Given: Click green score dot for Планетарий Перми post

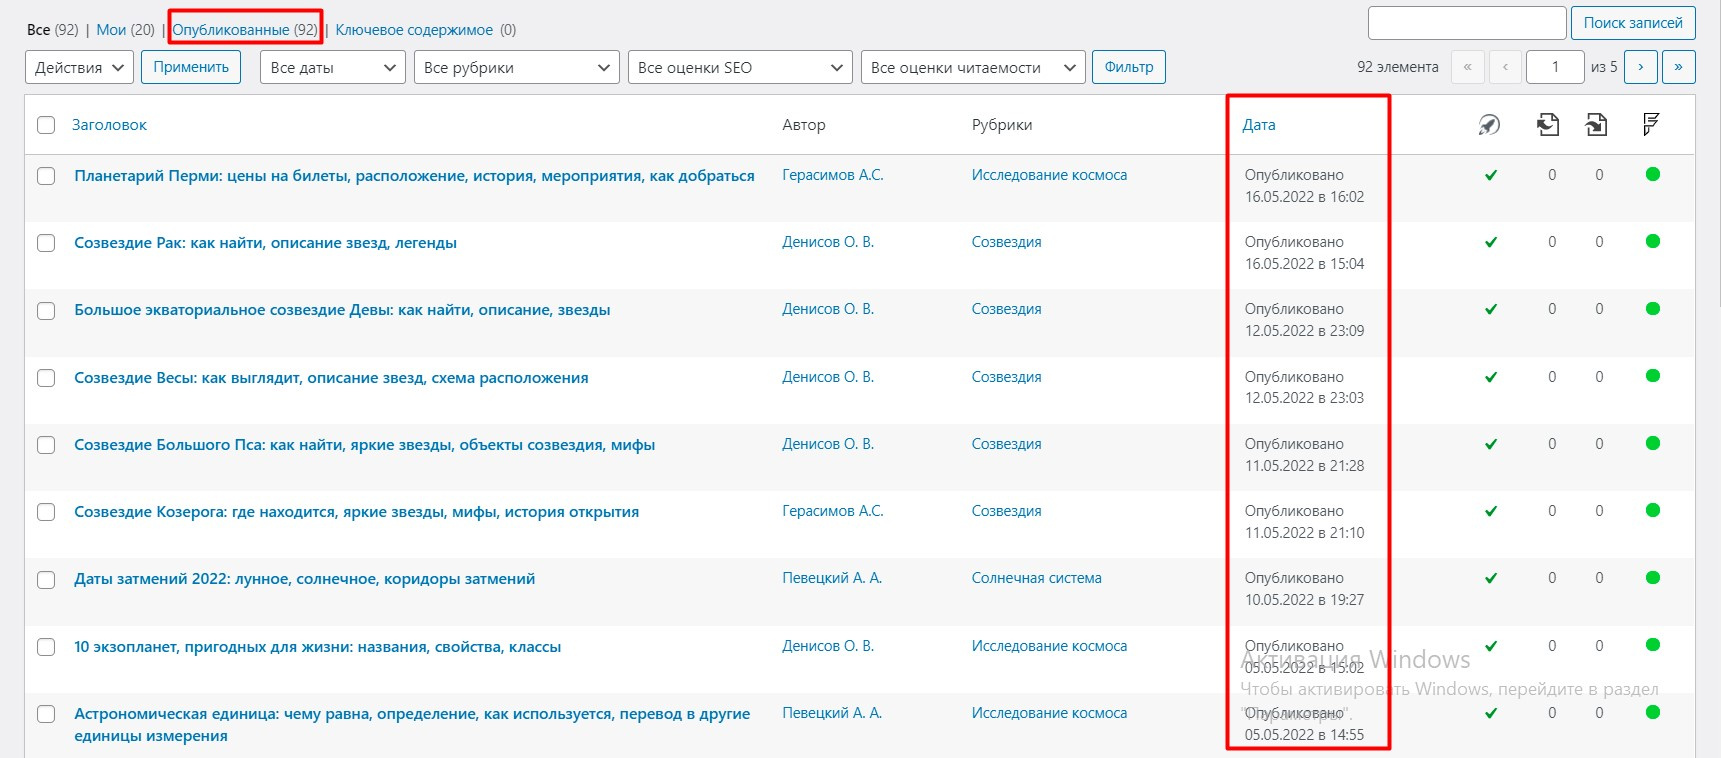Looking at the screenshot, I should tap(1652, 175).
